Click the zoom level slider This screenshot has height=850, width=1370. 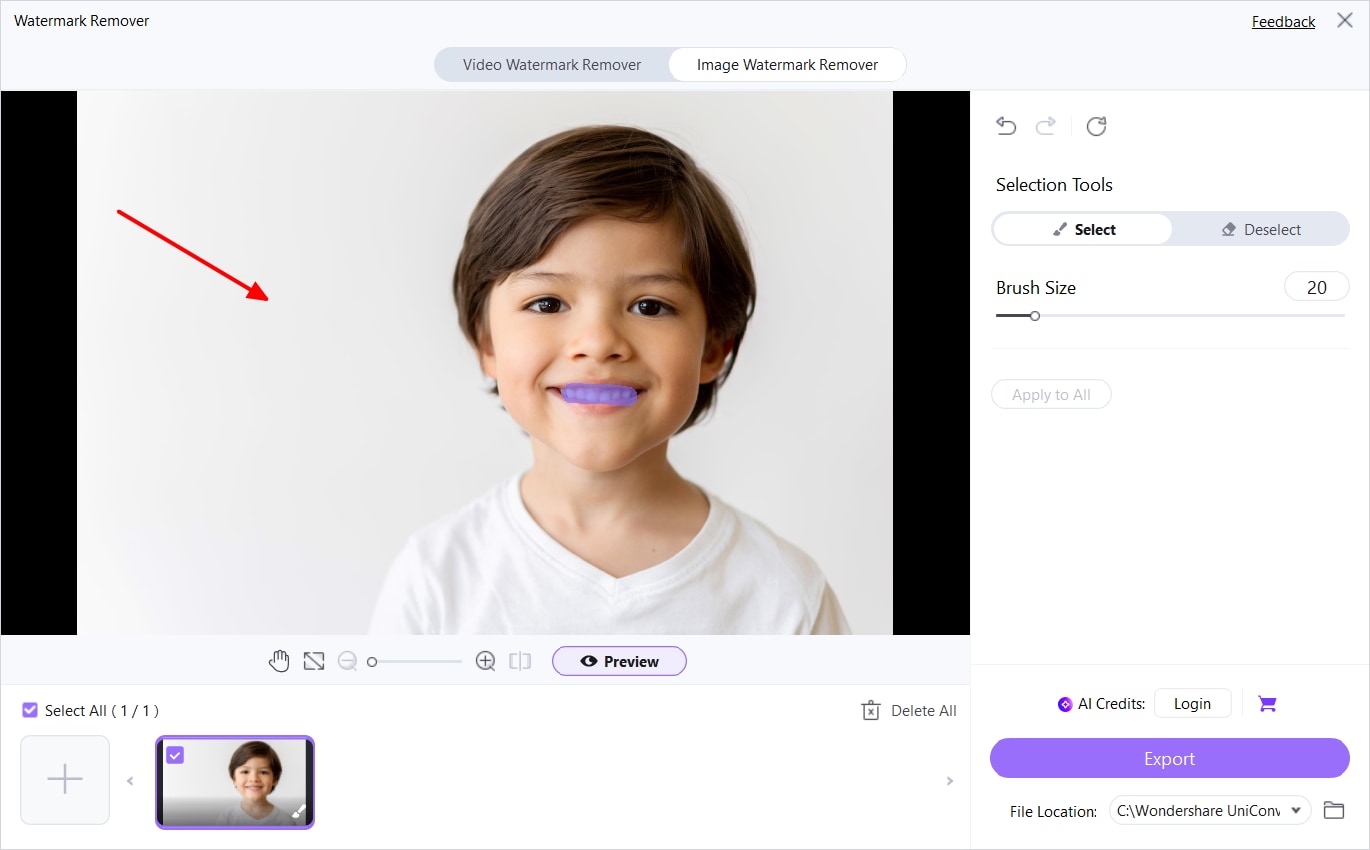pyautogui.click(x=414, y=661)
